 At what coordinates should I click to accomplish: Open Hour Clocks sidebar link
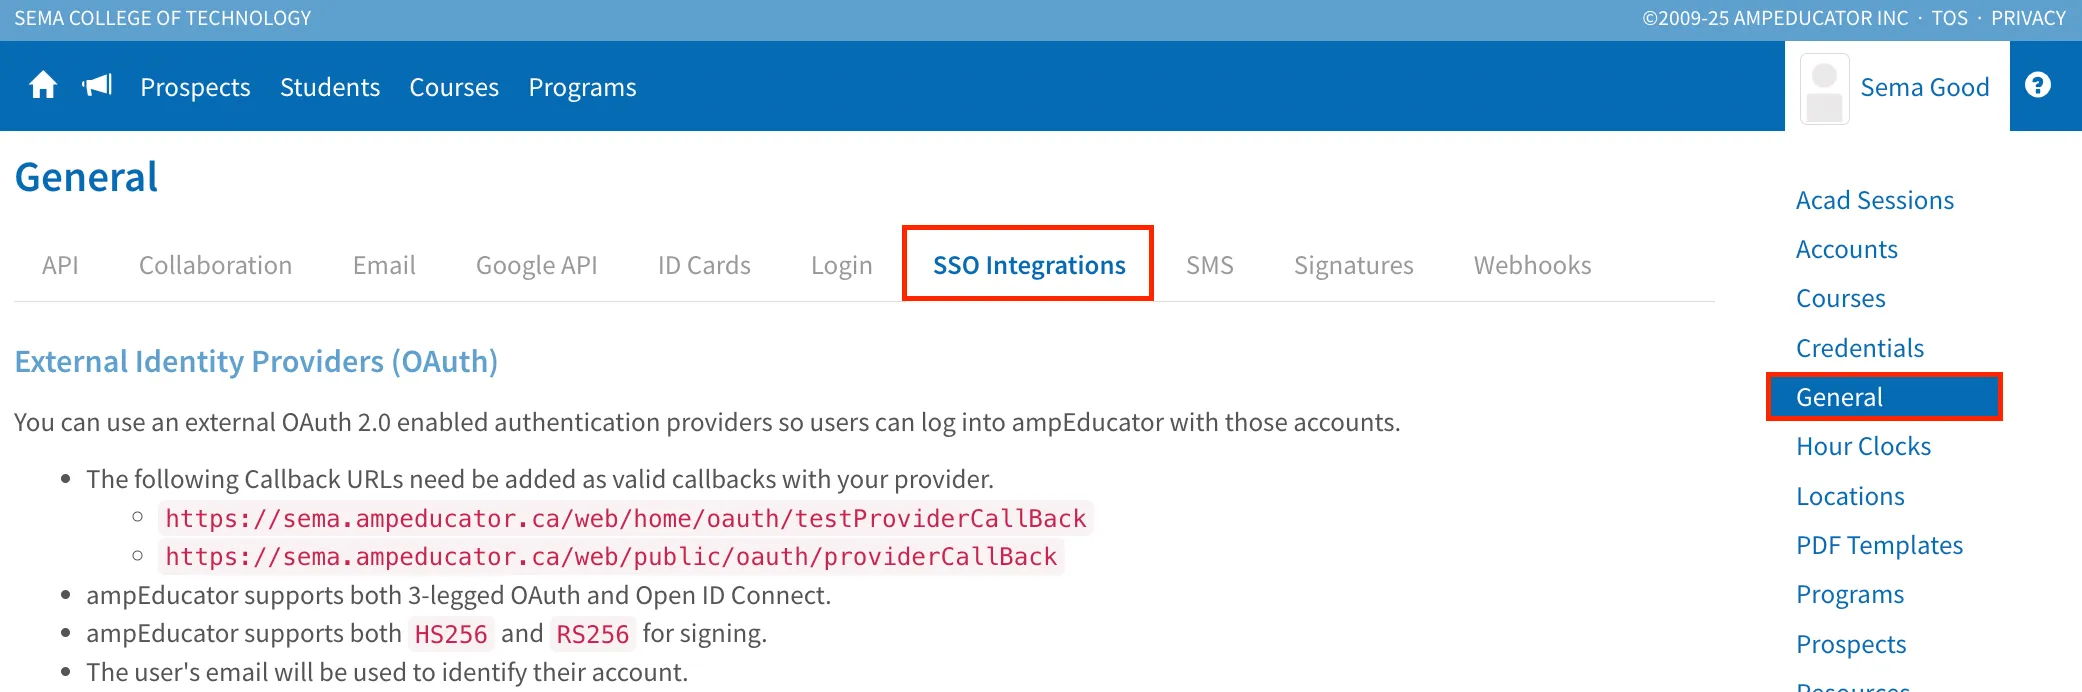[x=1863, y=446]
